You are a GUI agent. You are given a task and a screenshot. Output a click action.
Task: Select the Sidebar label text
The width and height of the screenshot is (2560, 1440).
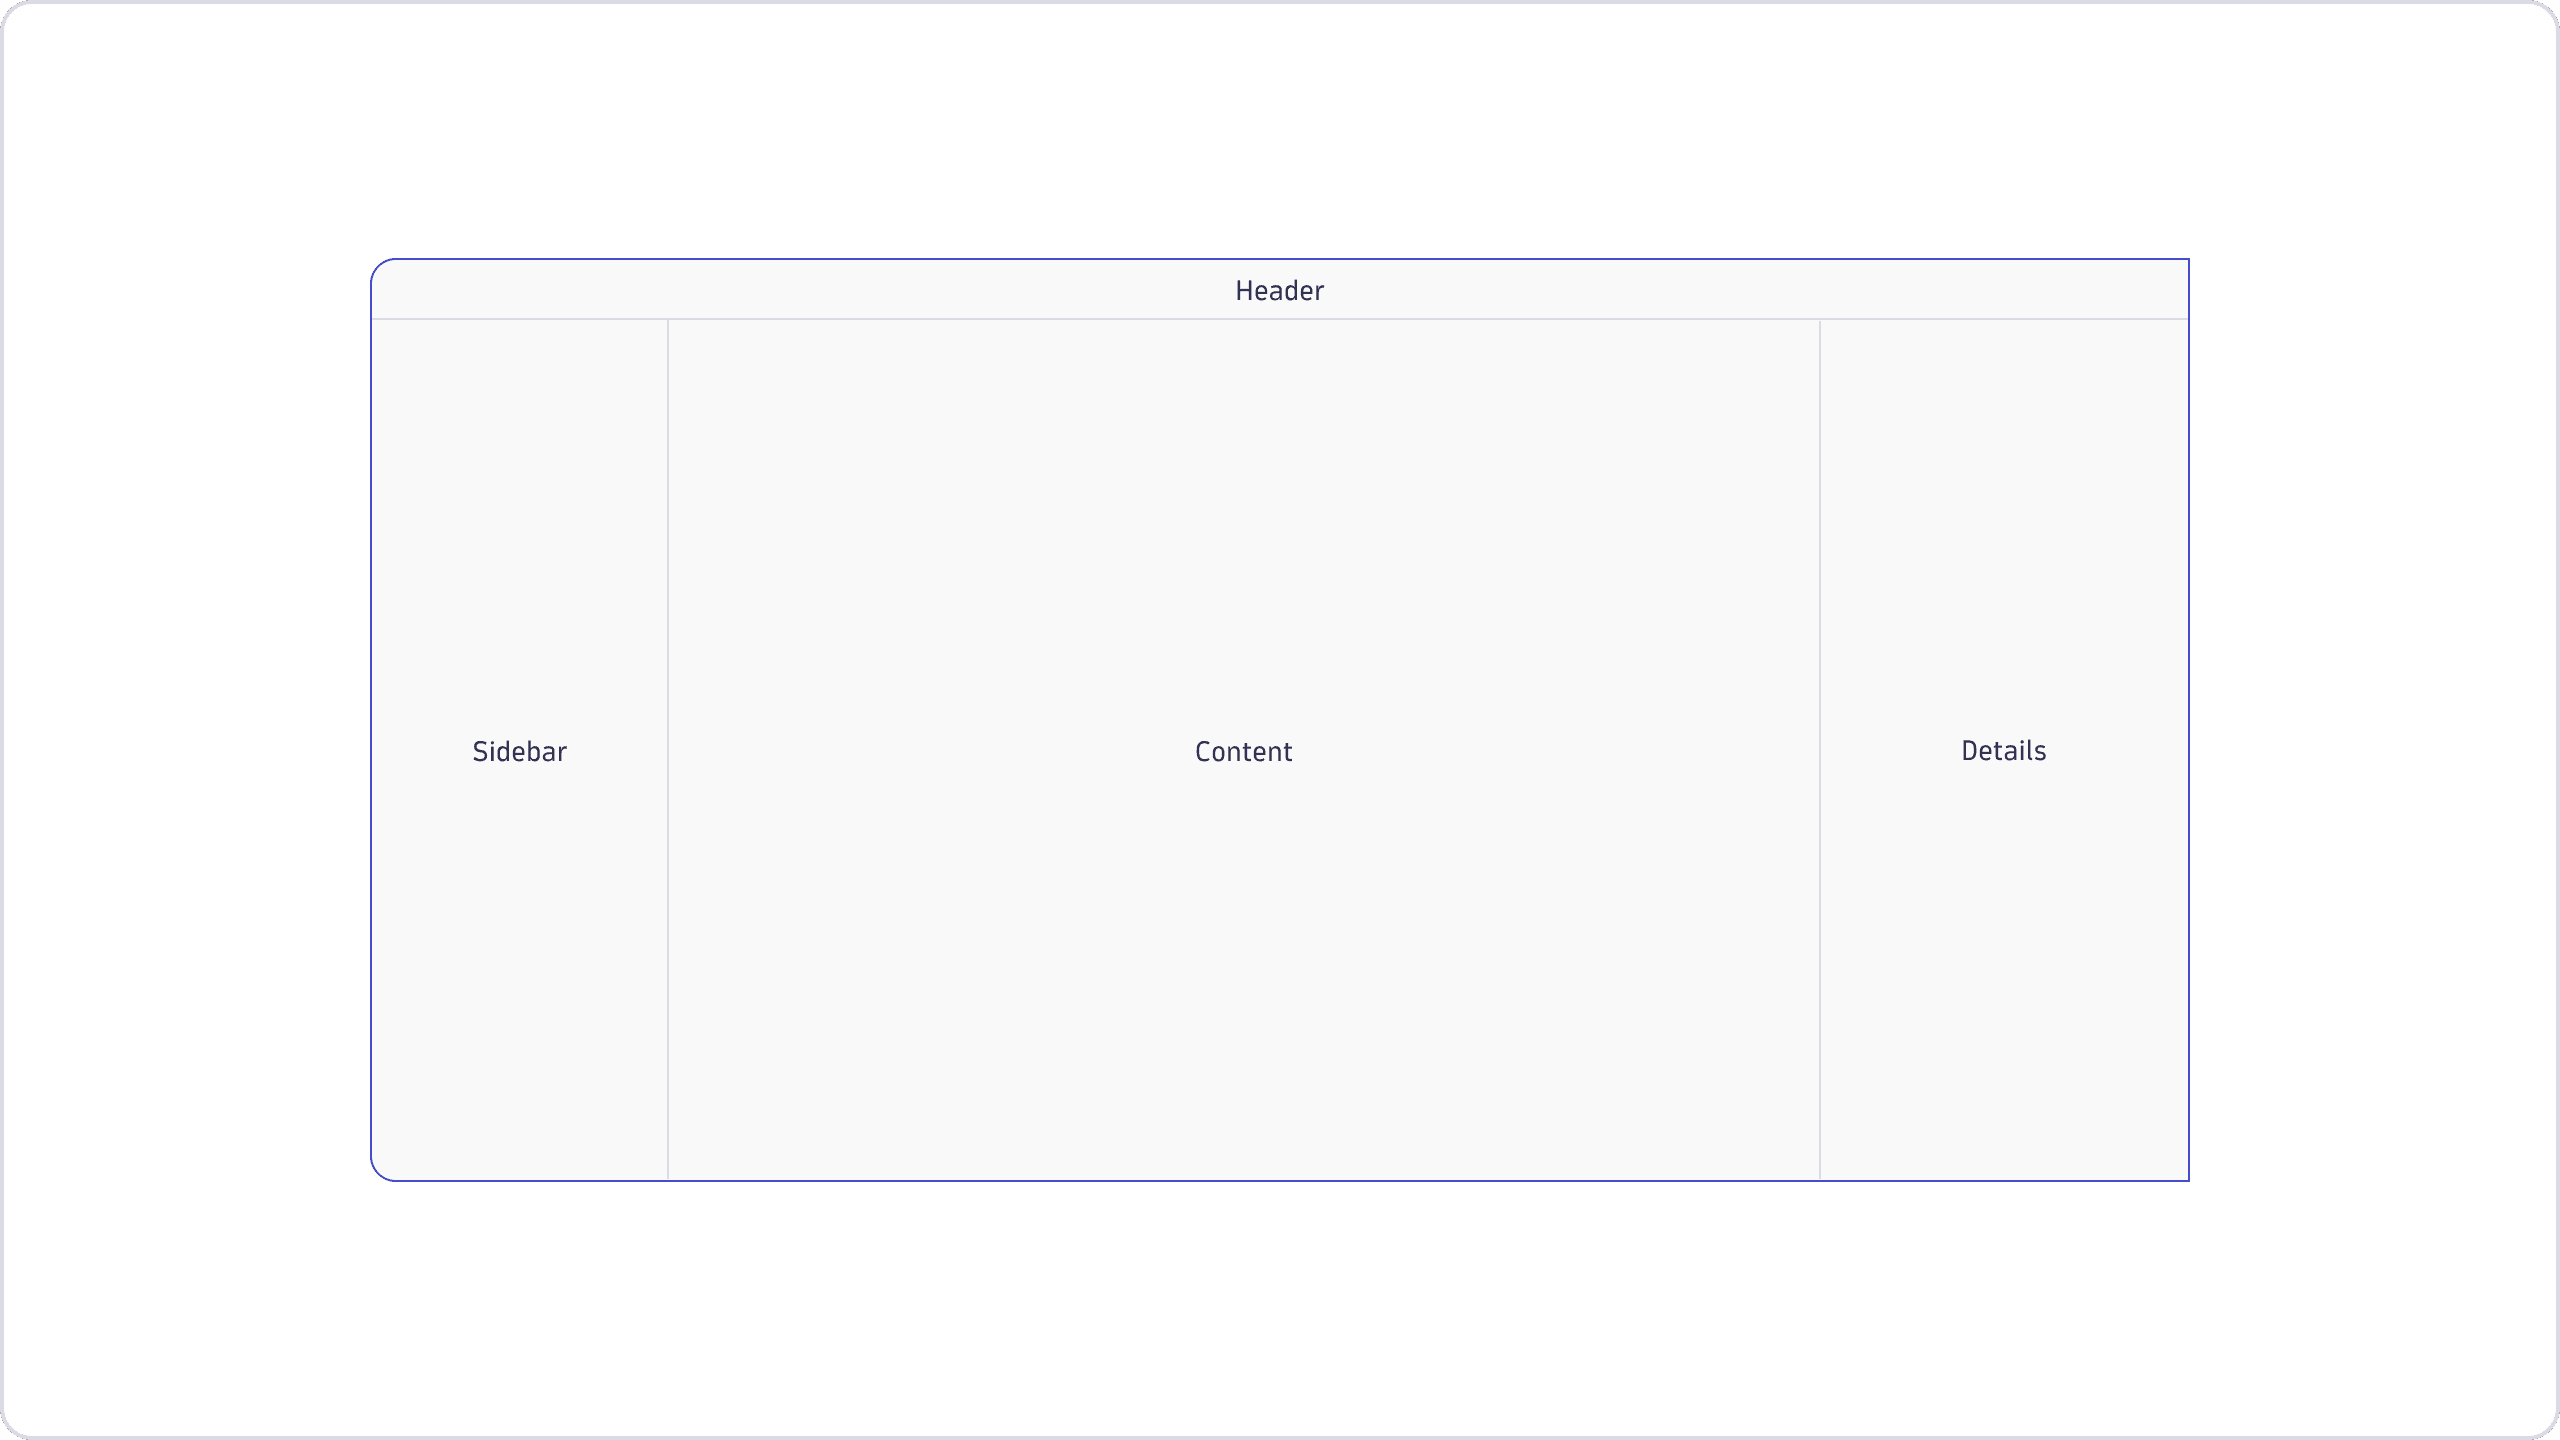click(x=519, y=752)
